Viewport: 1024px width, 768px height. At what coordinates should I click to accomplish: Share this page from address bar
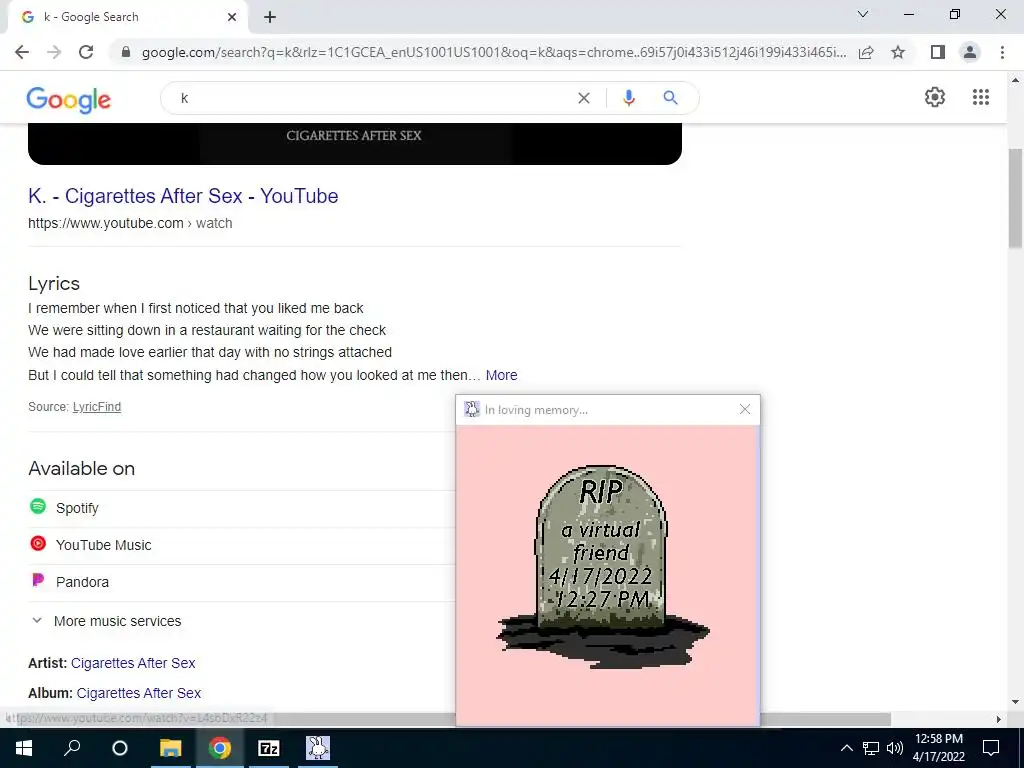866,52
